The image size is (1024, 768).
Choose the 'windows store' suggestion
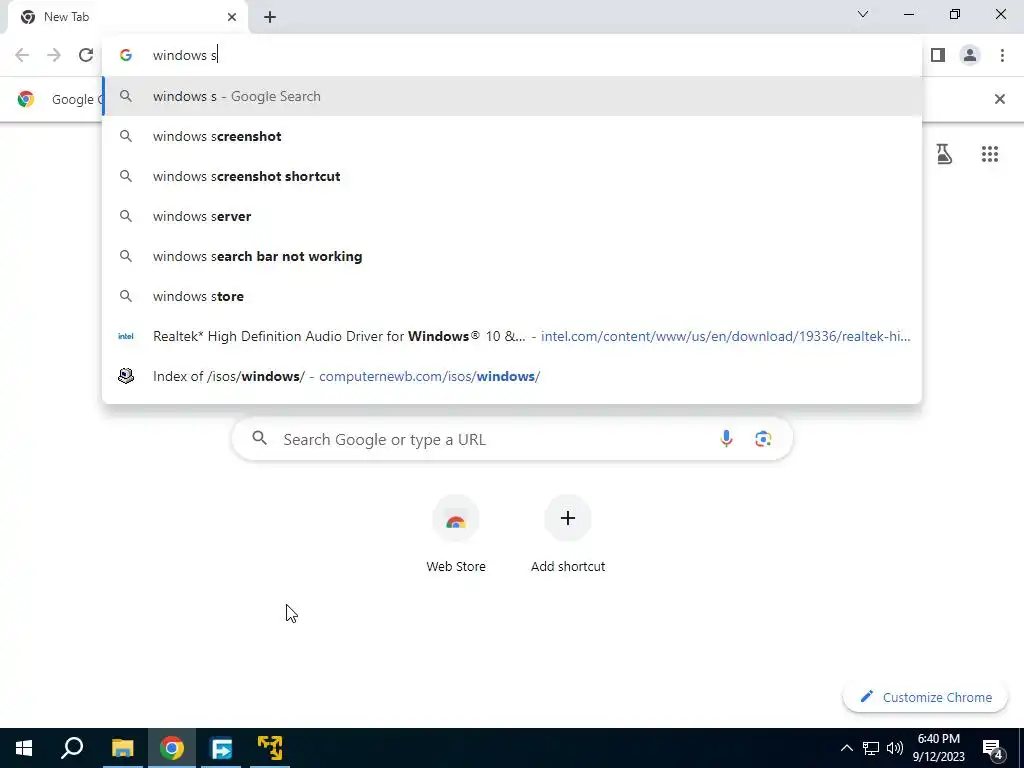[512, 296]
